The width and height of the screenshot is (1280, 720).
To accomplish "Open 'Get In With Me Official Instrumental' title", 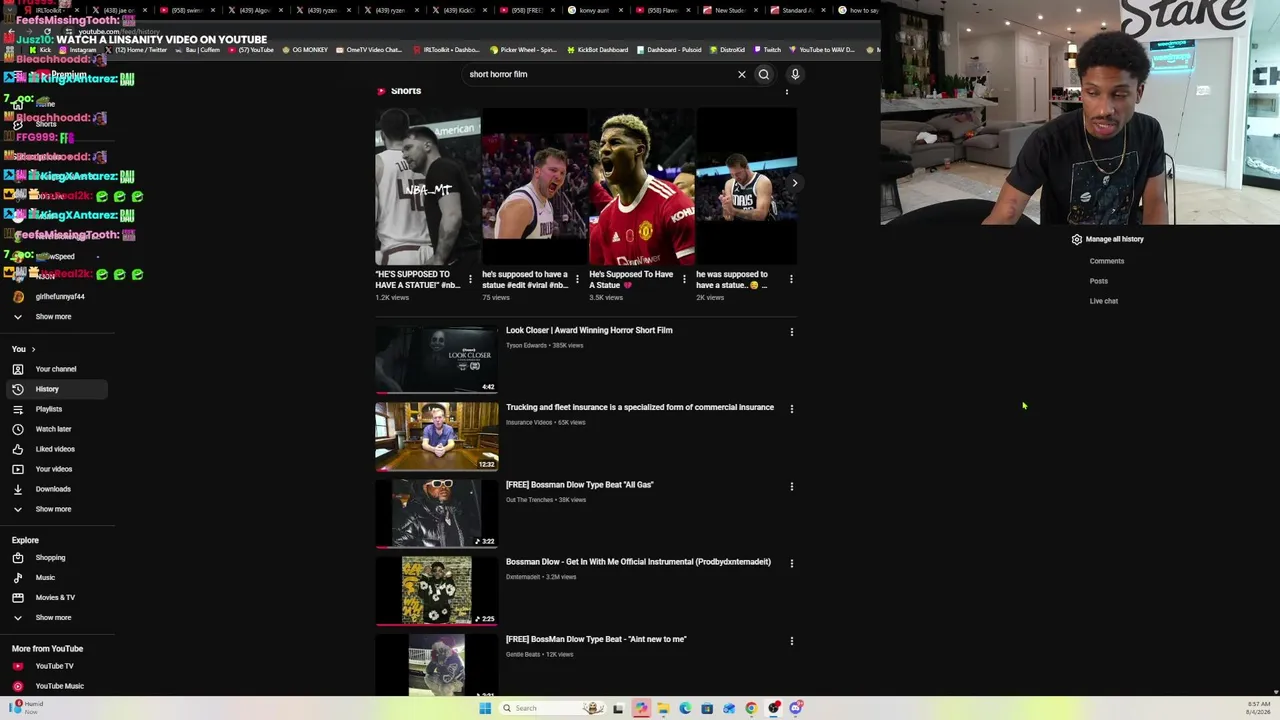I will (x=638, y=562).
